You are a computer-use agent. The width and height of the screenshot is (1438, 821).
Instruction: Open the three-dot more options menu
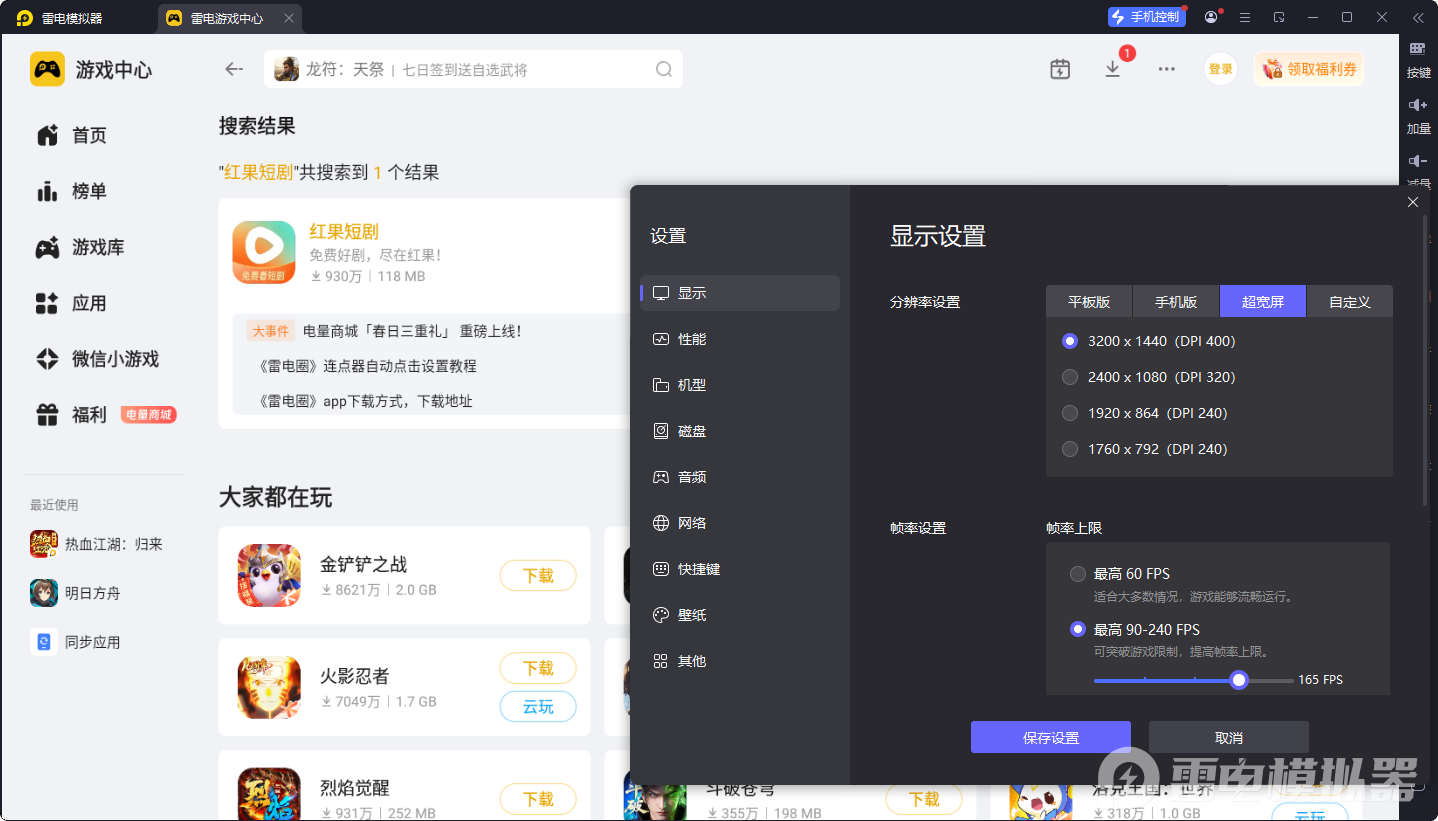[x=1166, y=69]
